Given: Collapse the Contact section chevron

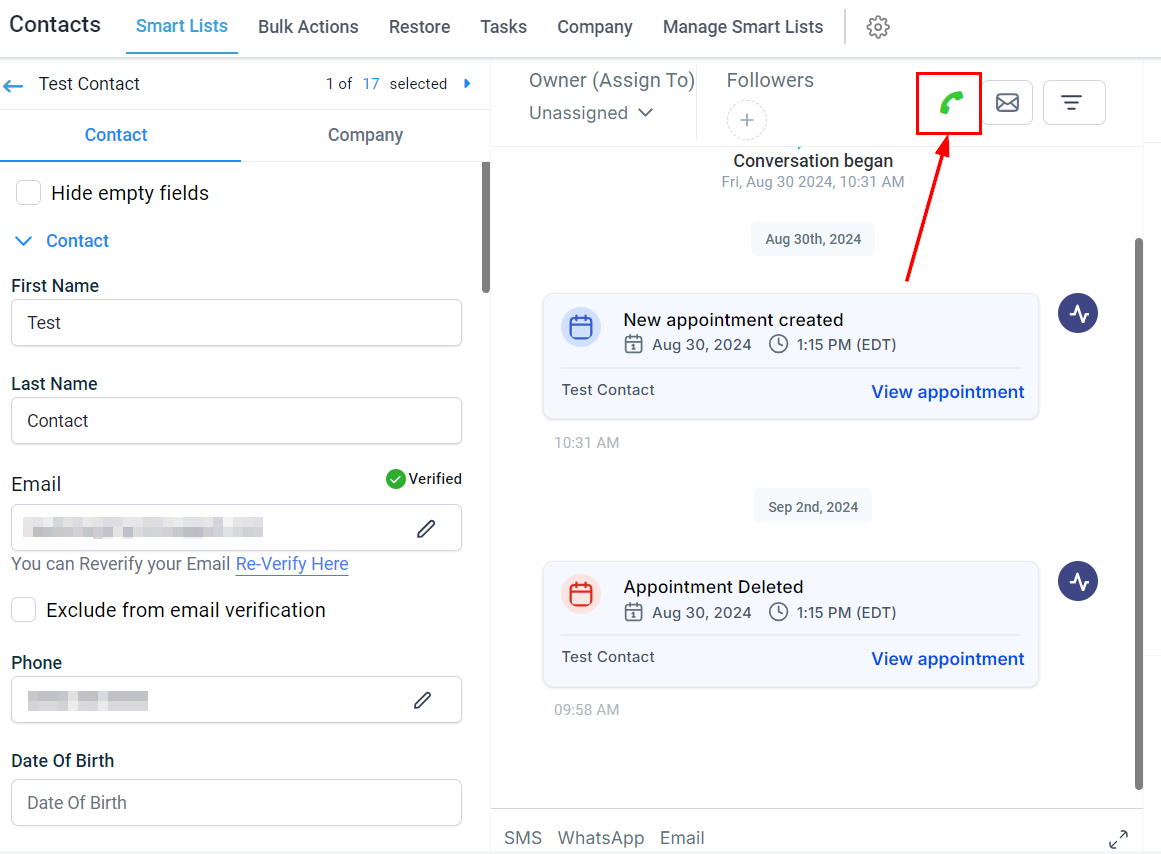Looking at the screenshot, I should tap(24, 241).
